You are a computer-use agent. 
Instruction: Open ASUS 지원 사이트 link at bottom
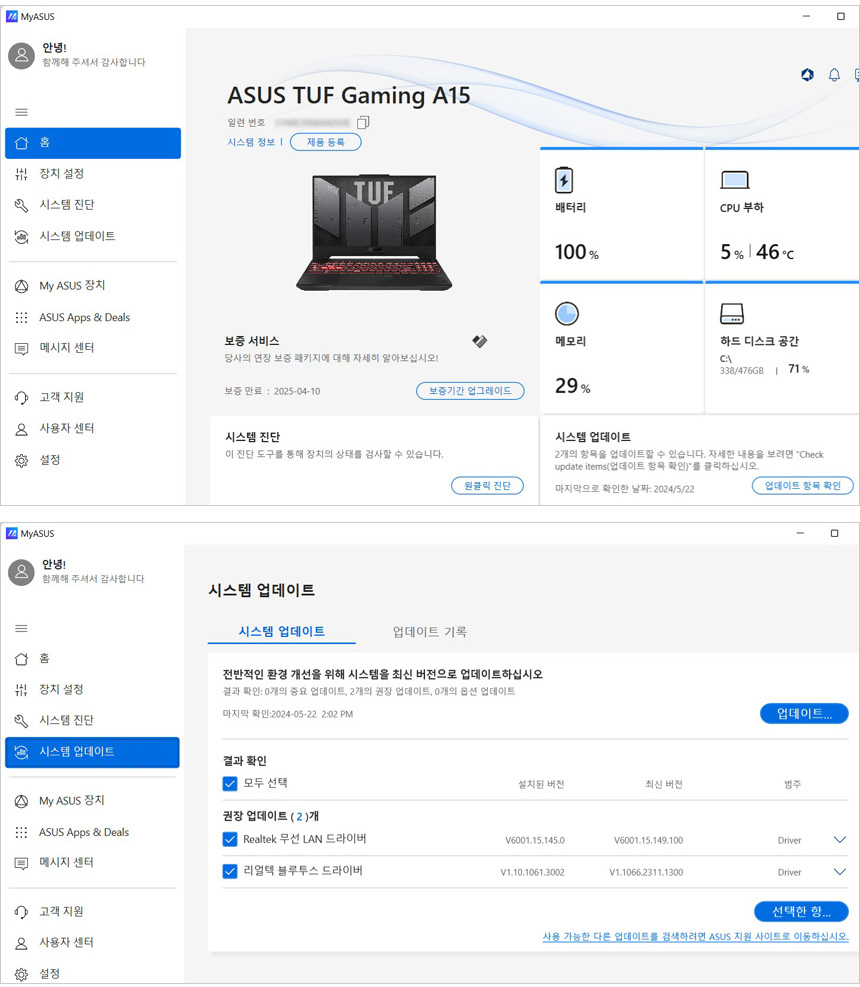[696, 937]
